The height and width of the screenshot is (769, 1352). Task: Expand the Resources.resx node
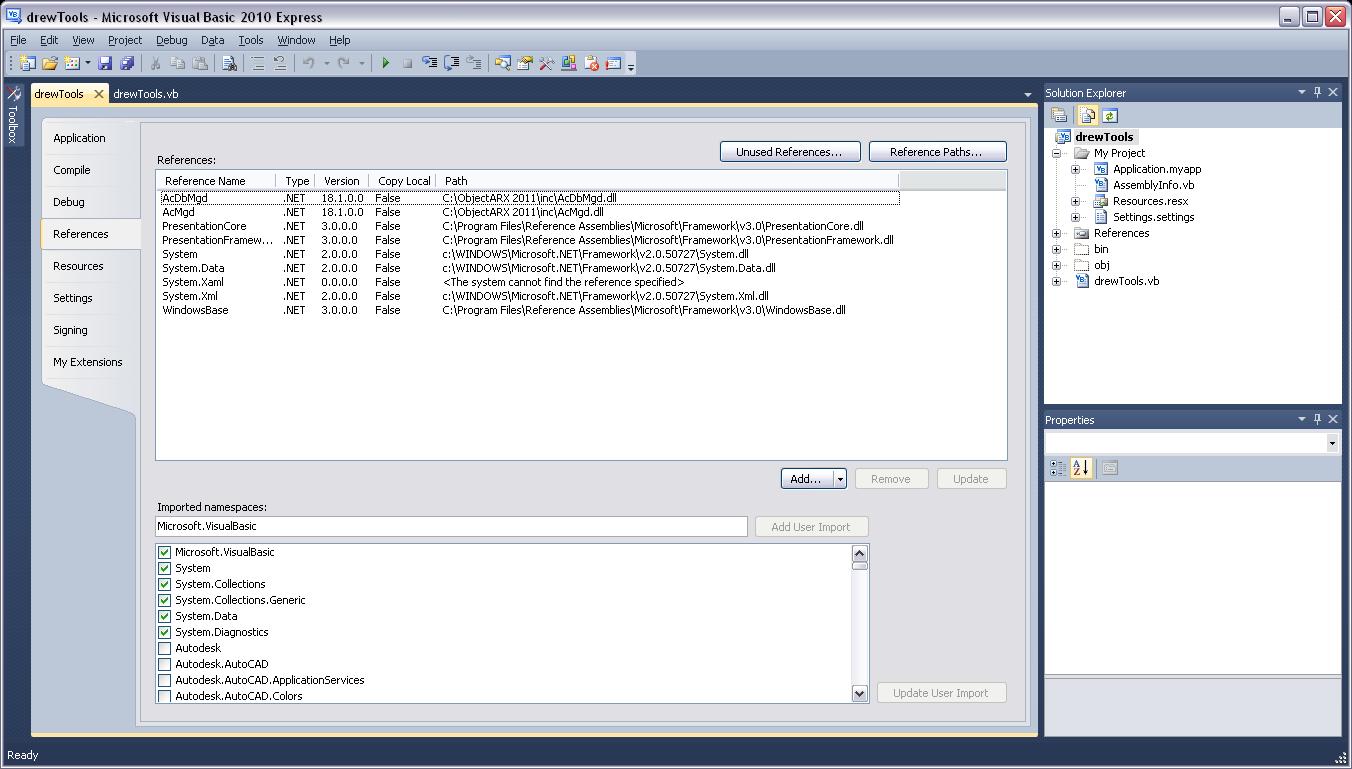coord(1076,201)
